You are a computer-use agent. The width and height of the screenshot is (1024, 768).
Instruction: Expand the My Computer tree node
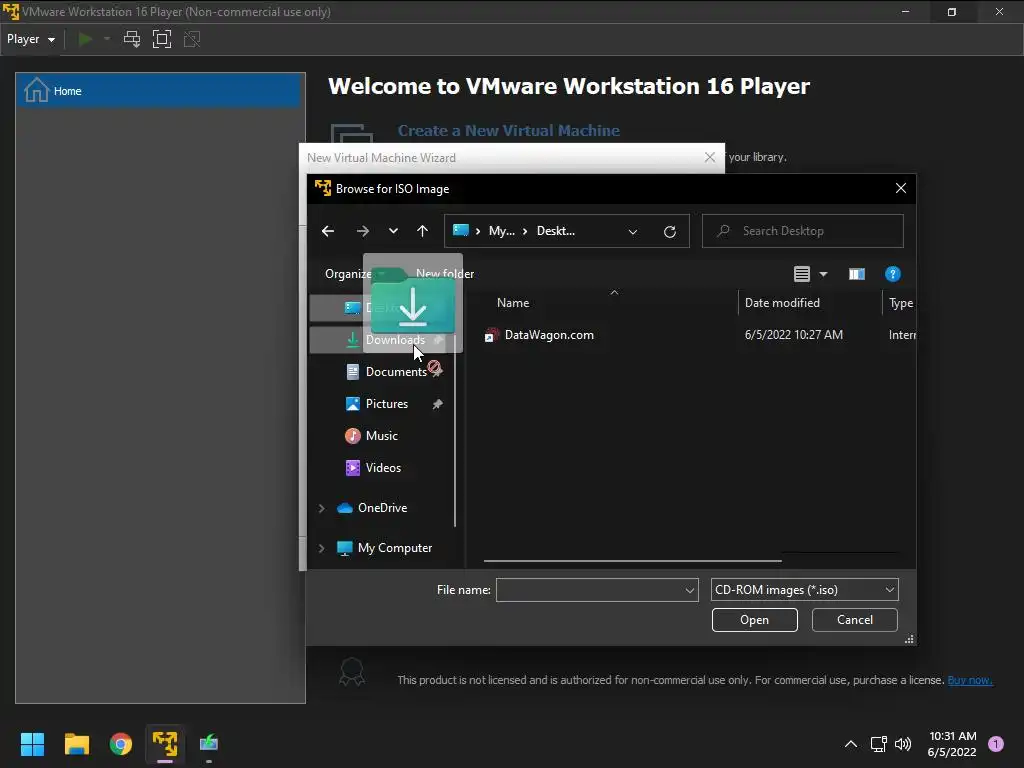(x=321, y=549)
